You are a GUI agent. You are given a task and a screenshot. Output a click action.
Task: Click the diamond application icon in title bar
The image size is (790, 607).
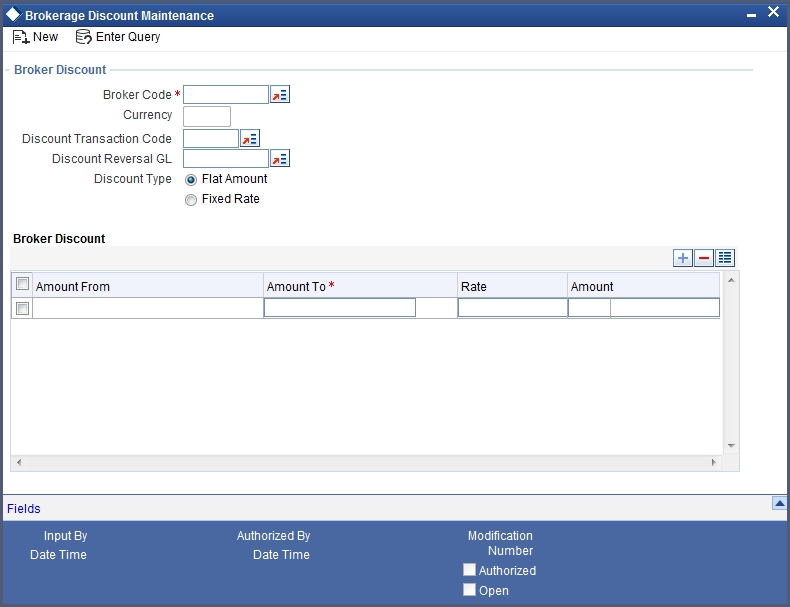click(x=13, y=14)
